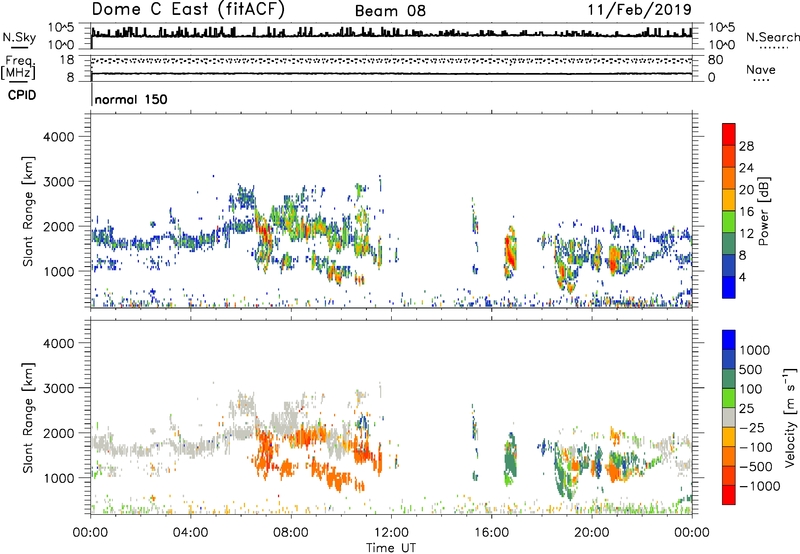The width and height of the screenshot is (800, 554).
Task: Click the "12" tick on Power colorbar
Action: (x=746, y=234)
